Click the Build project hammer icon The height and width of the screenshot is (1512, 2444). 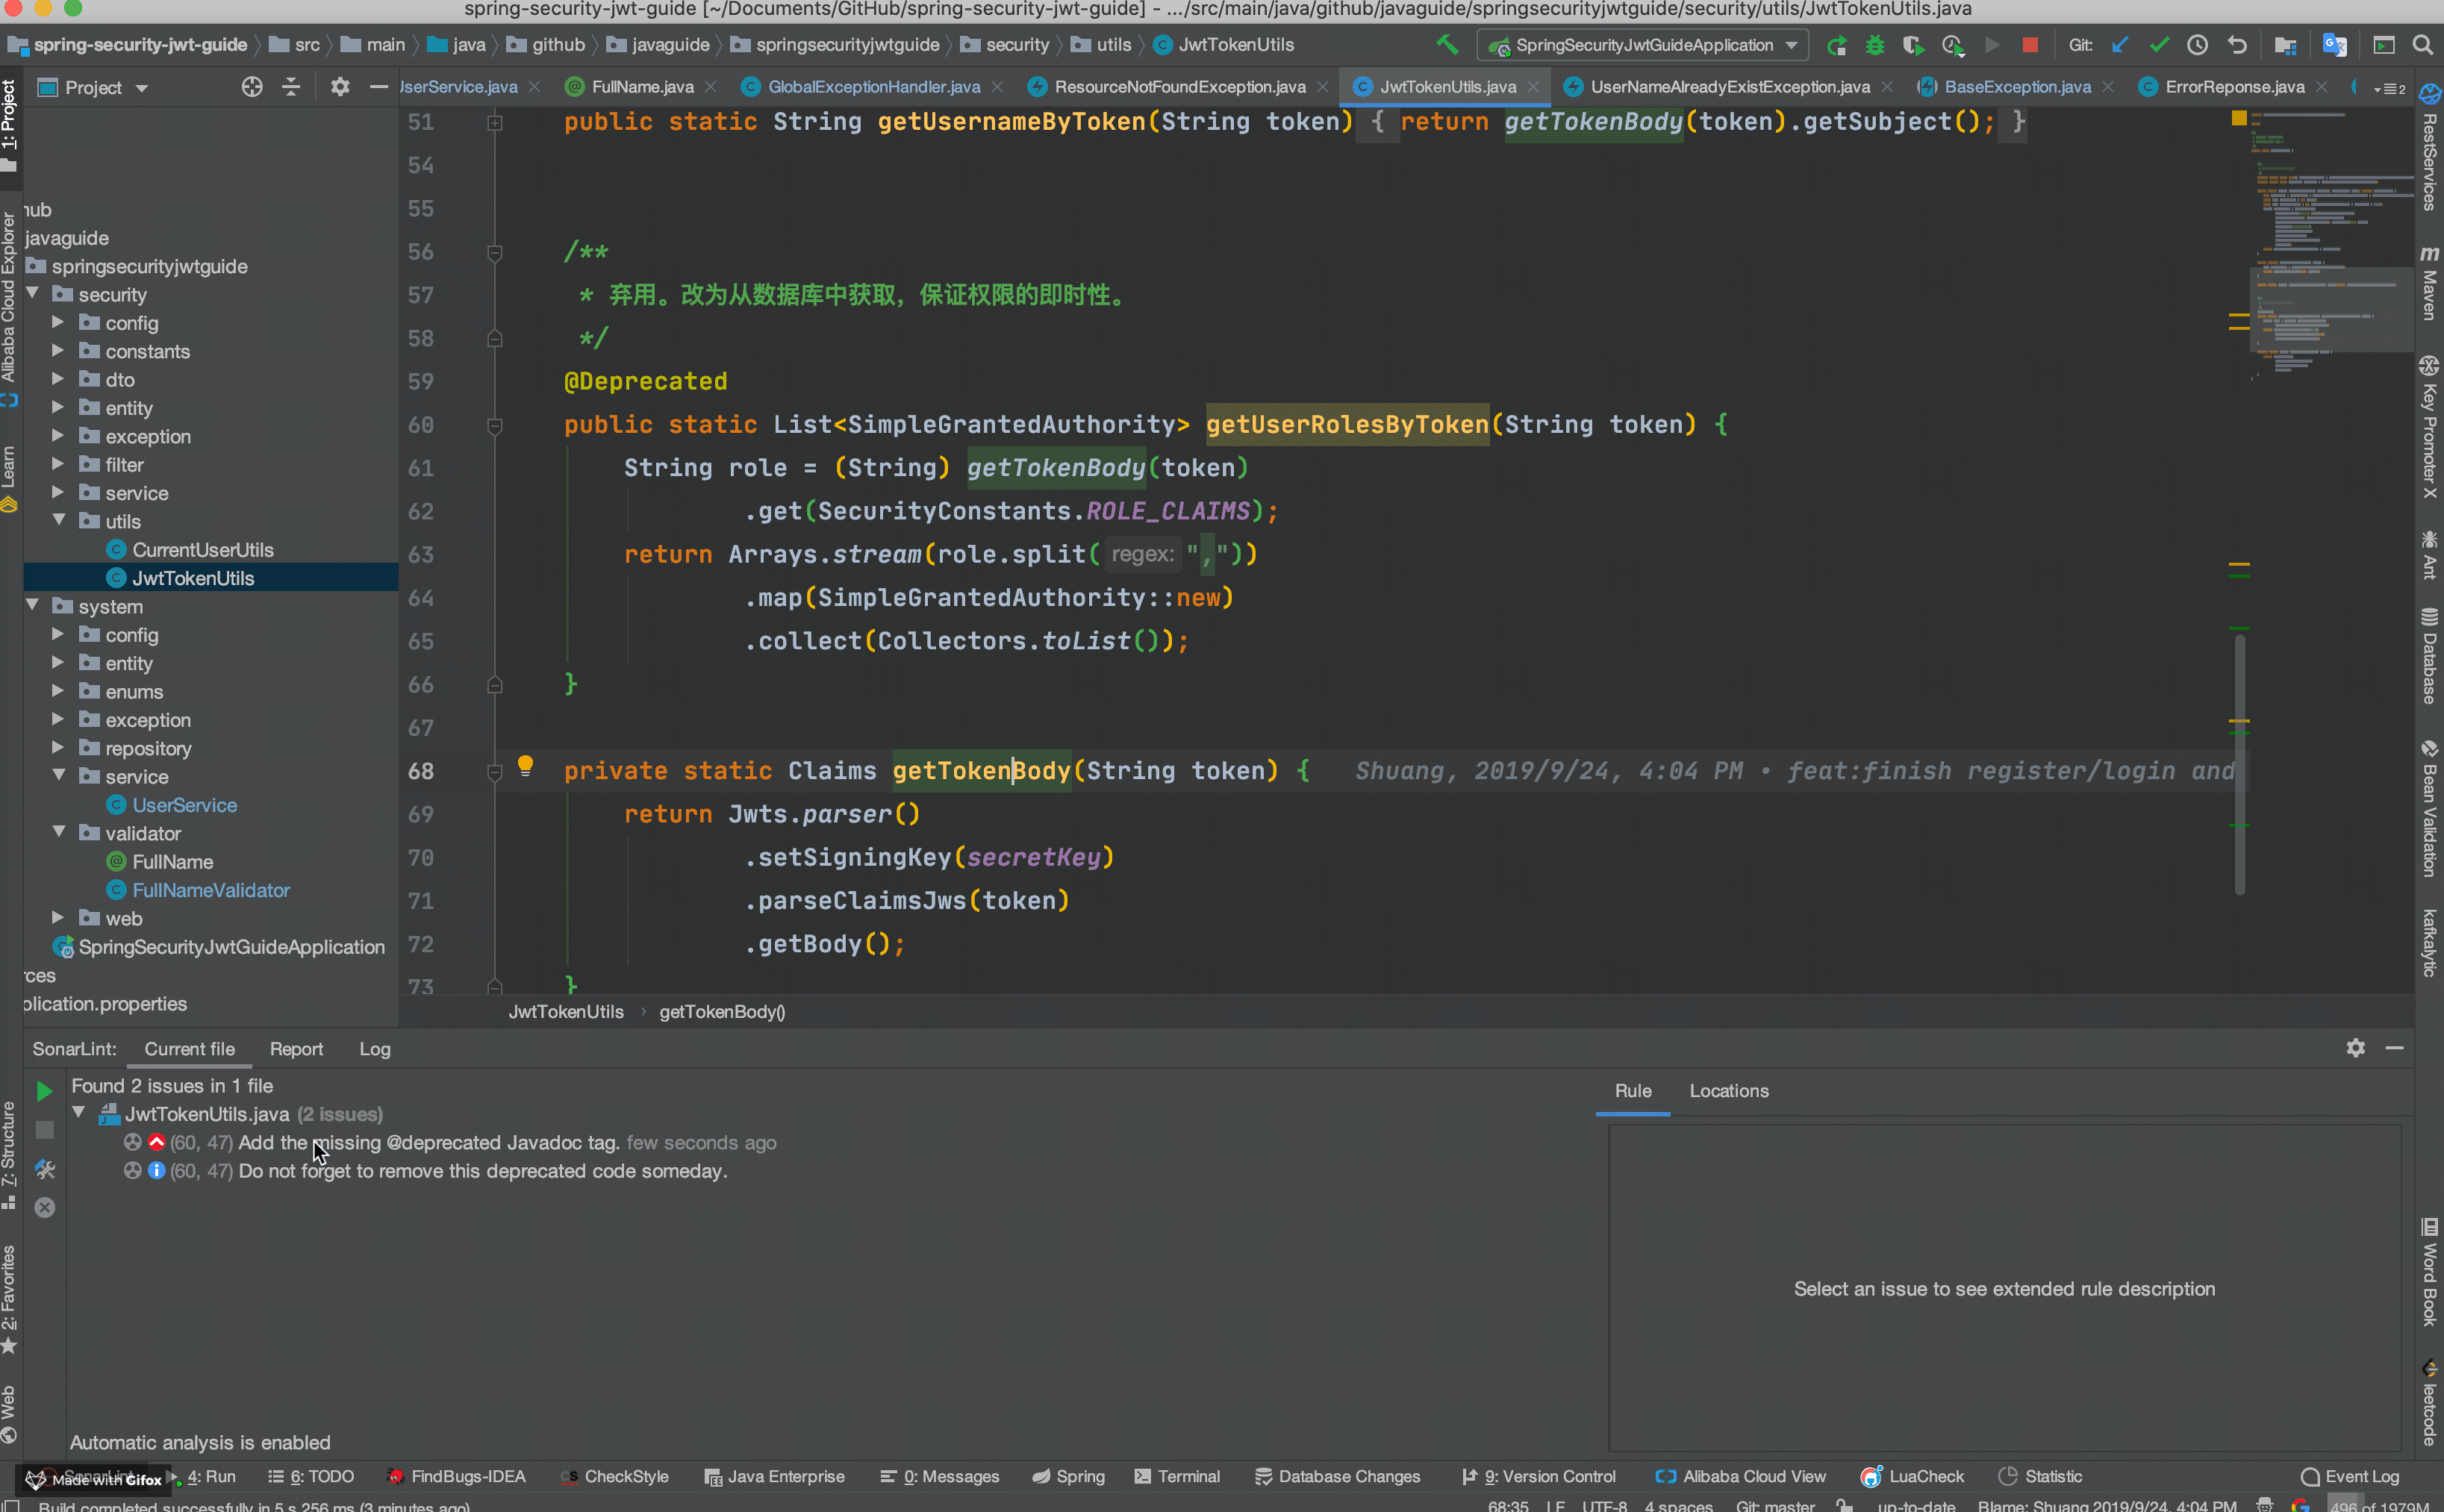pyautogui.click(x=1447, y=45)
